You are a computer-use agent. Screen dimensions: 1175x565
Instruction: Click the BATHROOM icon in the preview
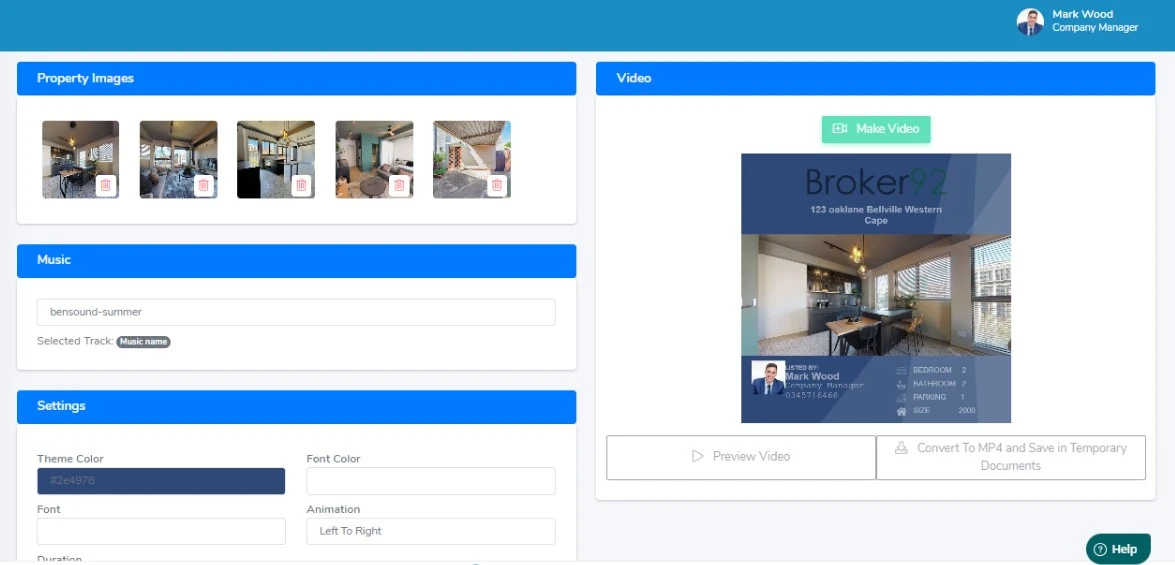coord(901,384)
